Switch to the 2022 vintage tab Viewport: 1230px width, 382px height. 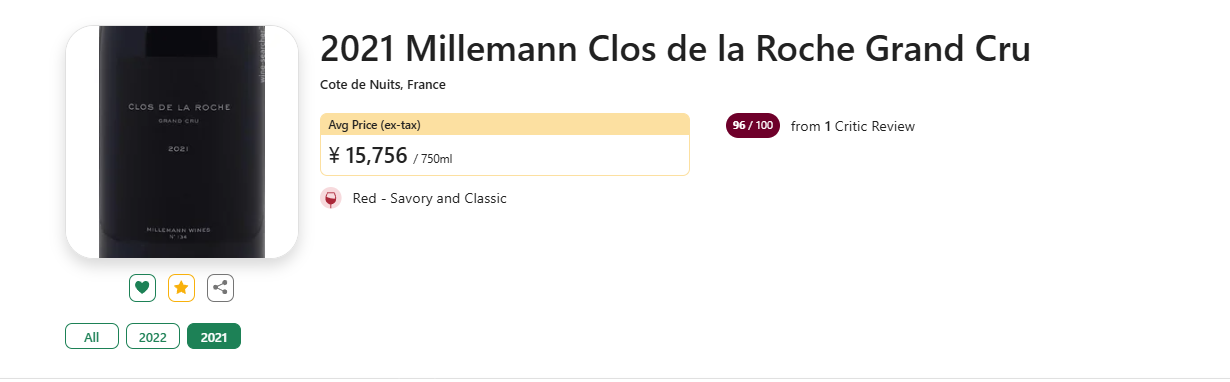pyautogui.click(x=153, y=337)
